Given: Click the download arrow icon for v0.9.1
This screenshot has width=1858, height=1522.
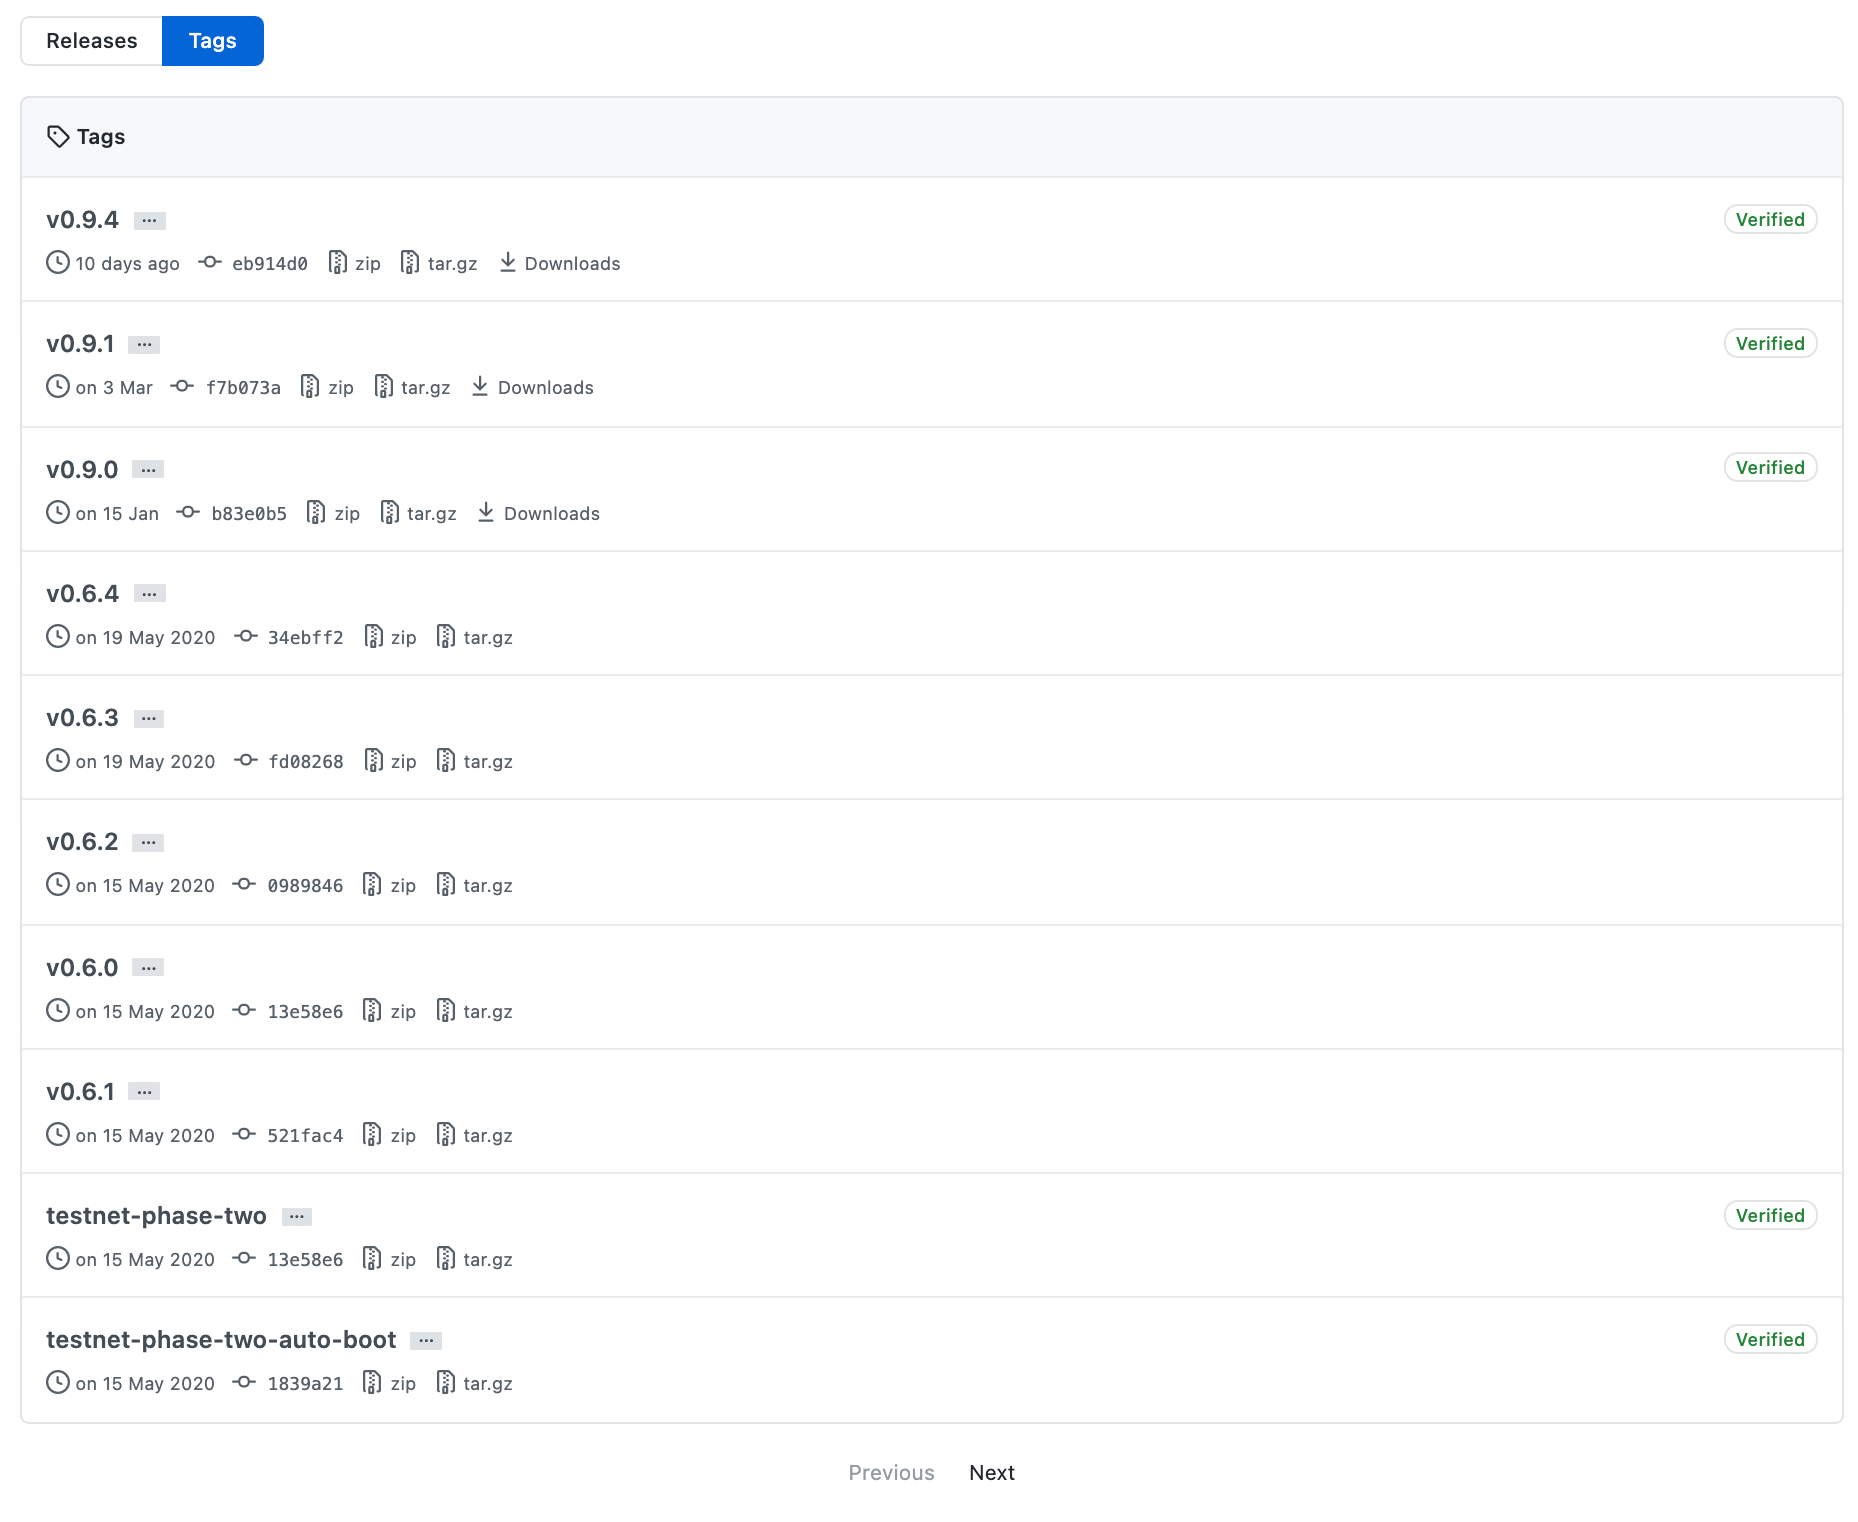Looking at the screenshot, I should click(x=480, y=386).
